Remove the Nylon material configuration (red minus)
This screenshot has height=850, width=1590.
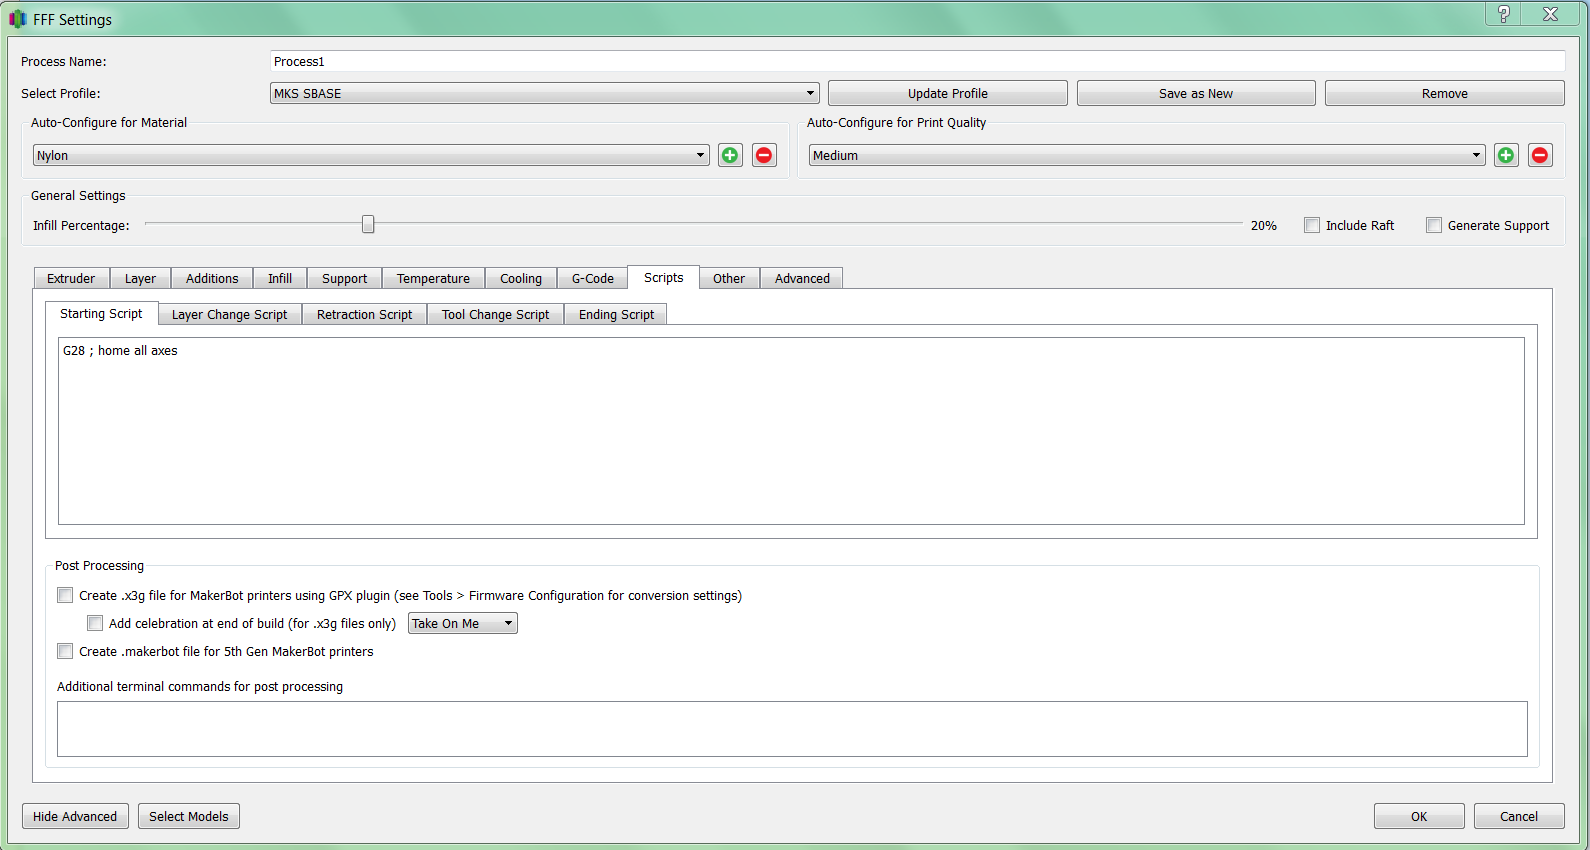[764, 155]
